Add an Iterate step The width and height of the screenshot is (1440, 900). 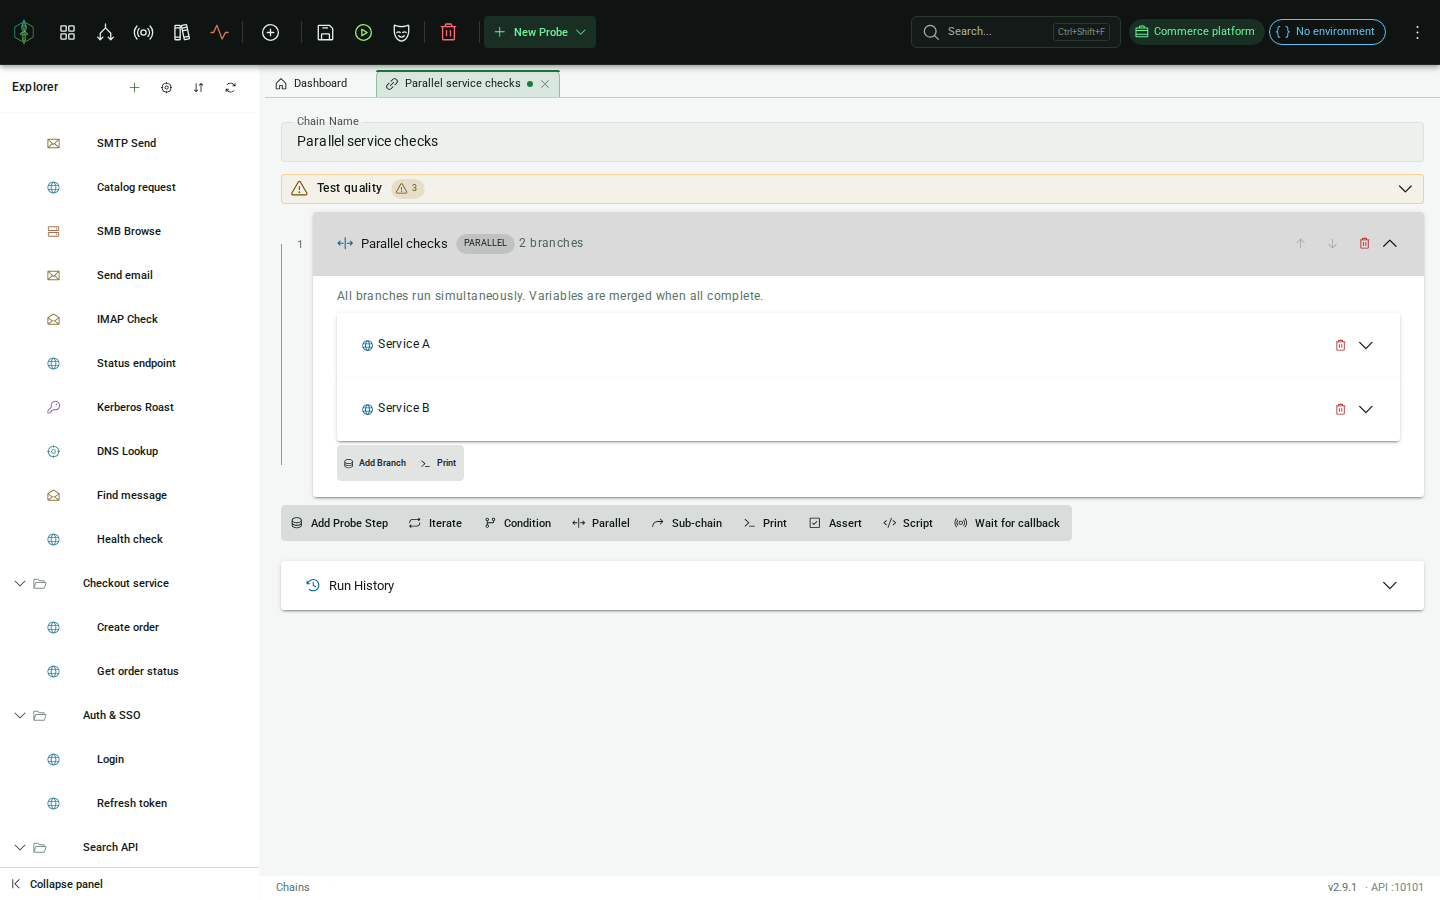[435, 523]
